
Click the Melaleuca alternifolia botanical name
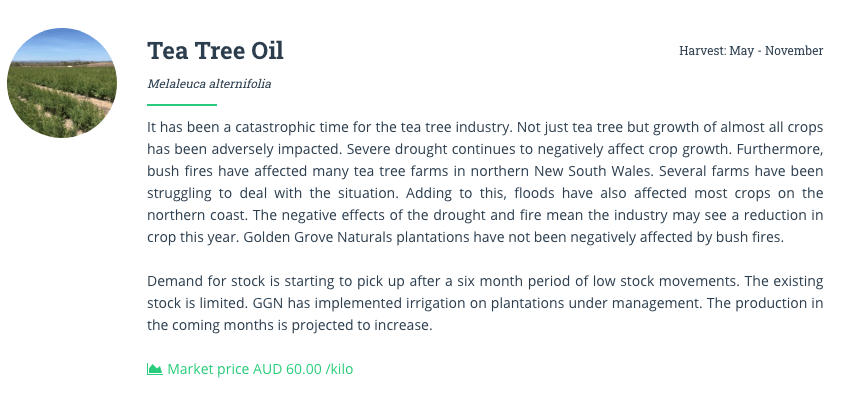pyautogui.click(x=209, y=84)
